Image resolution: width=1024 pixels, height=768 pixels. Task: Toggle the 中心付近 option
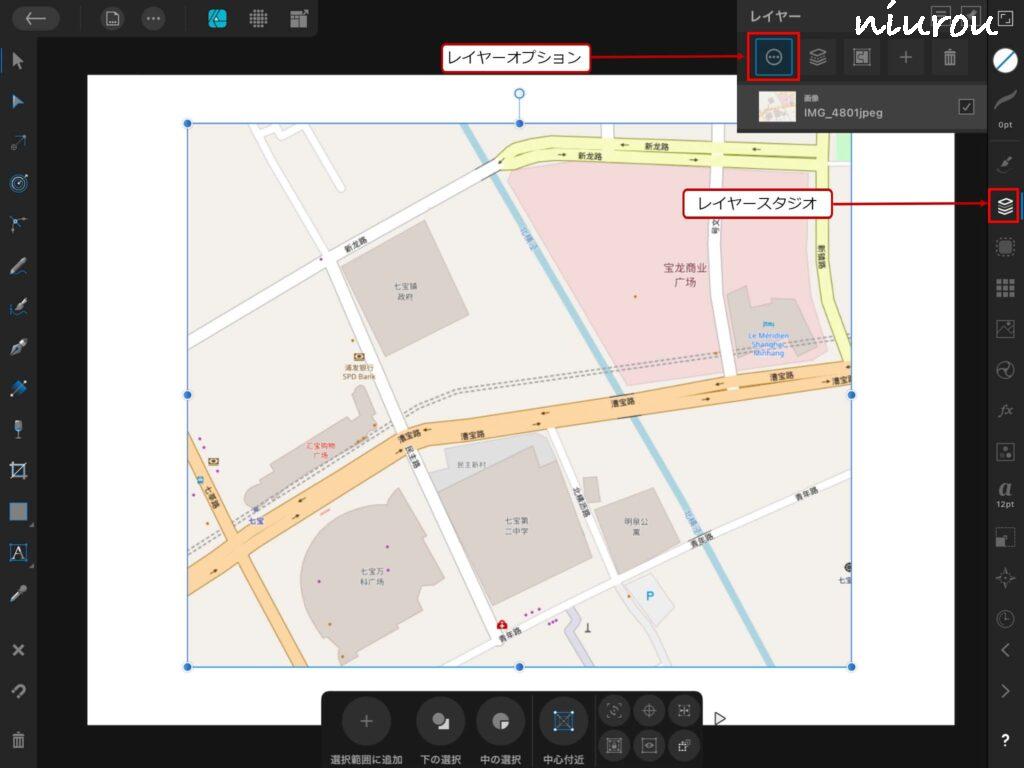pos(563,721)
